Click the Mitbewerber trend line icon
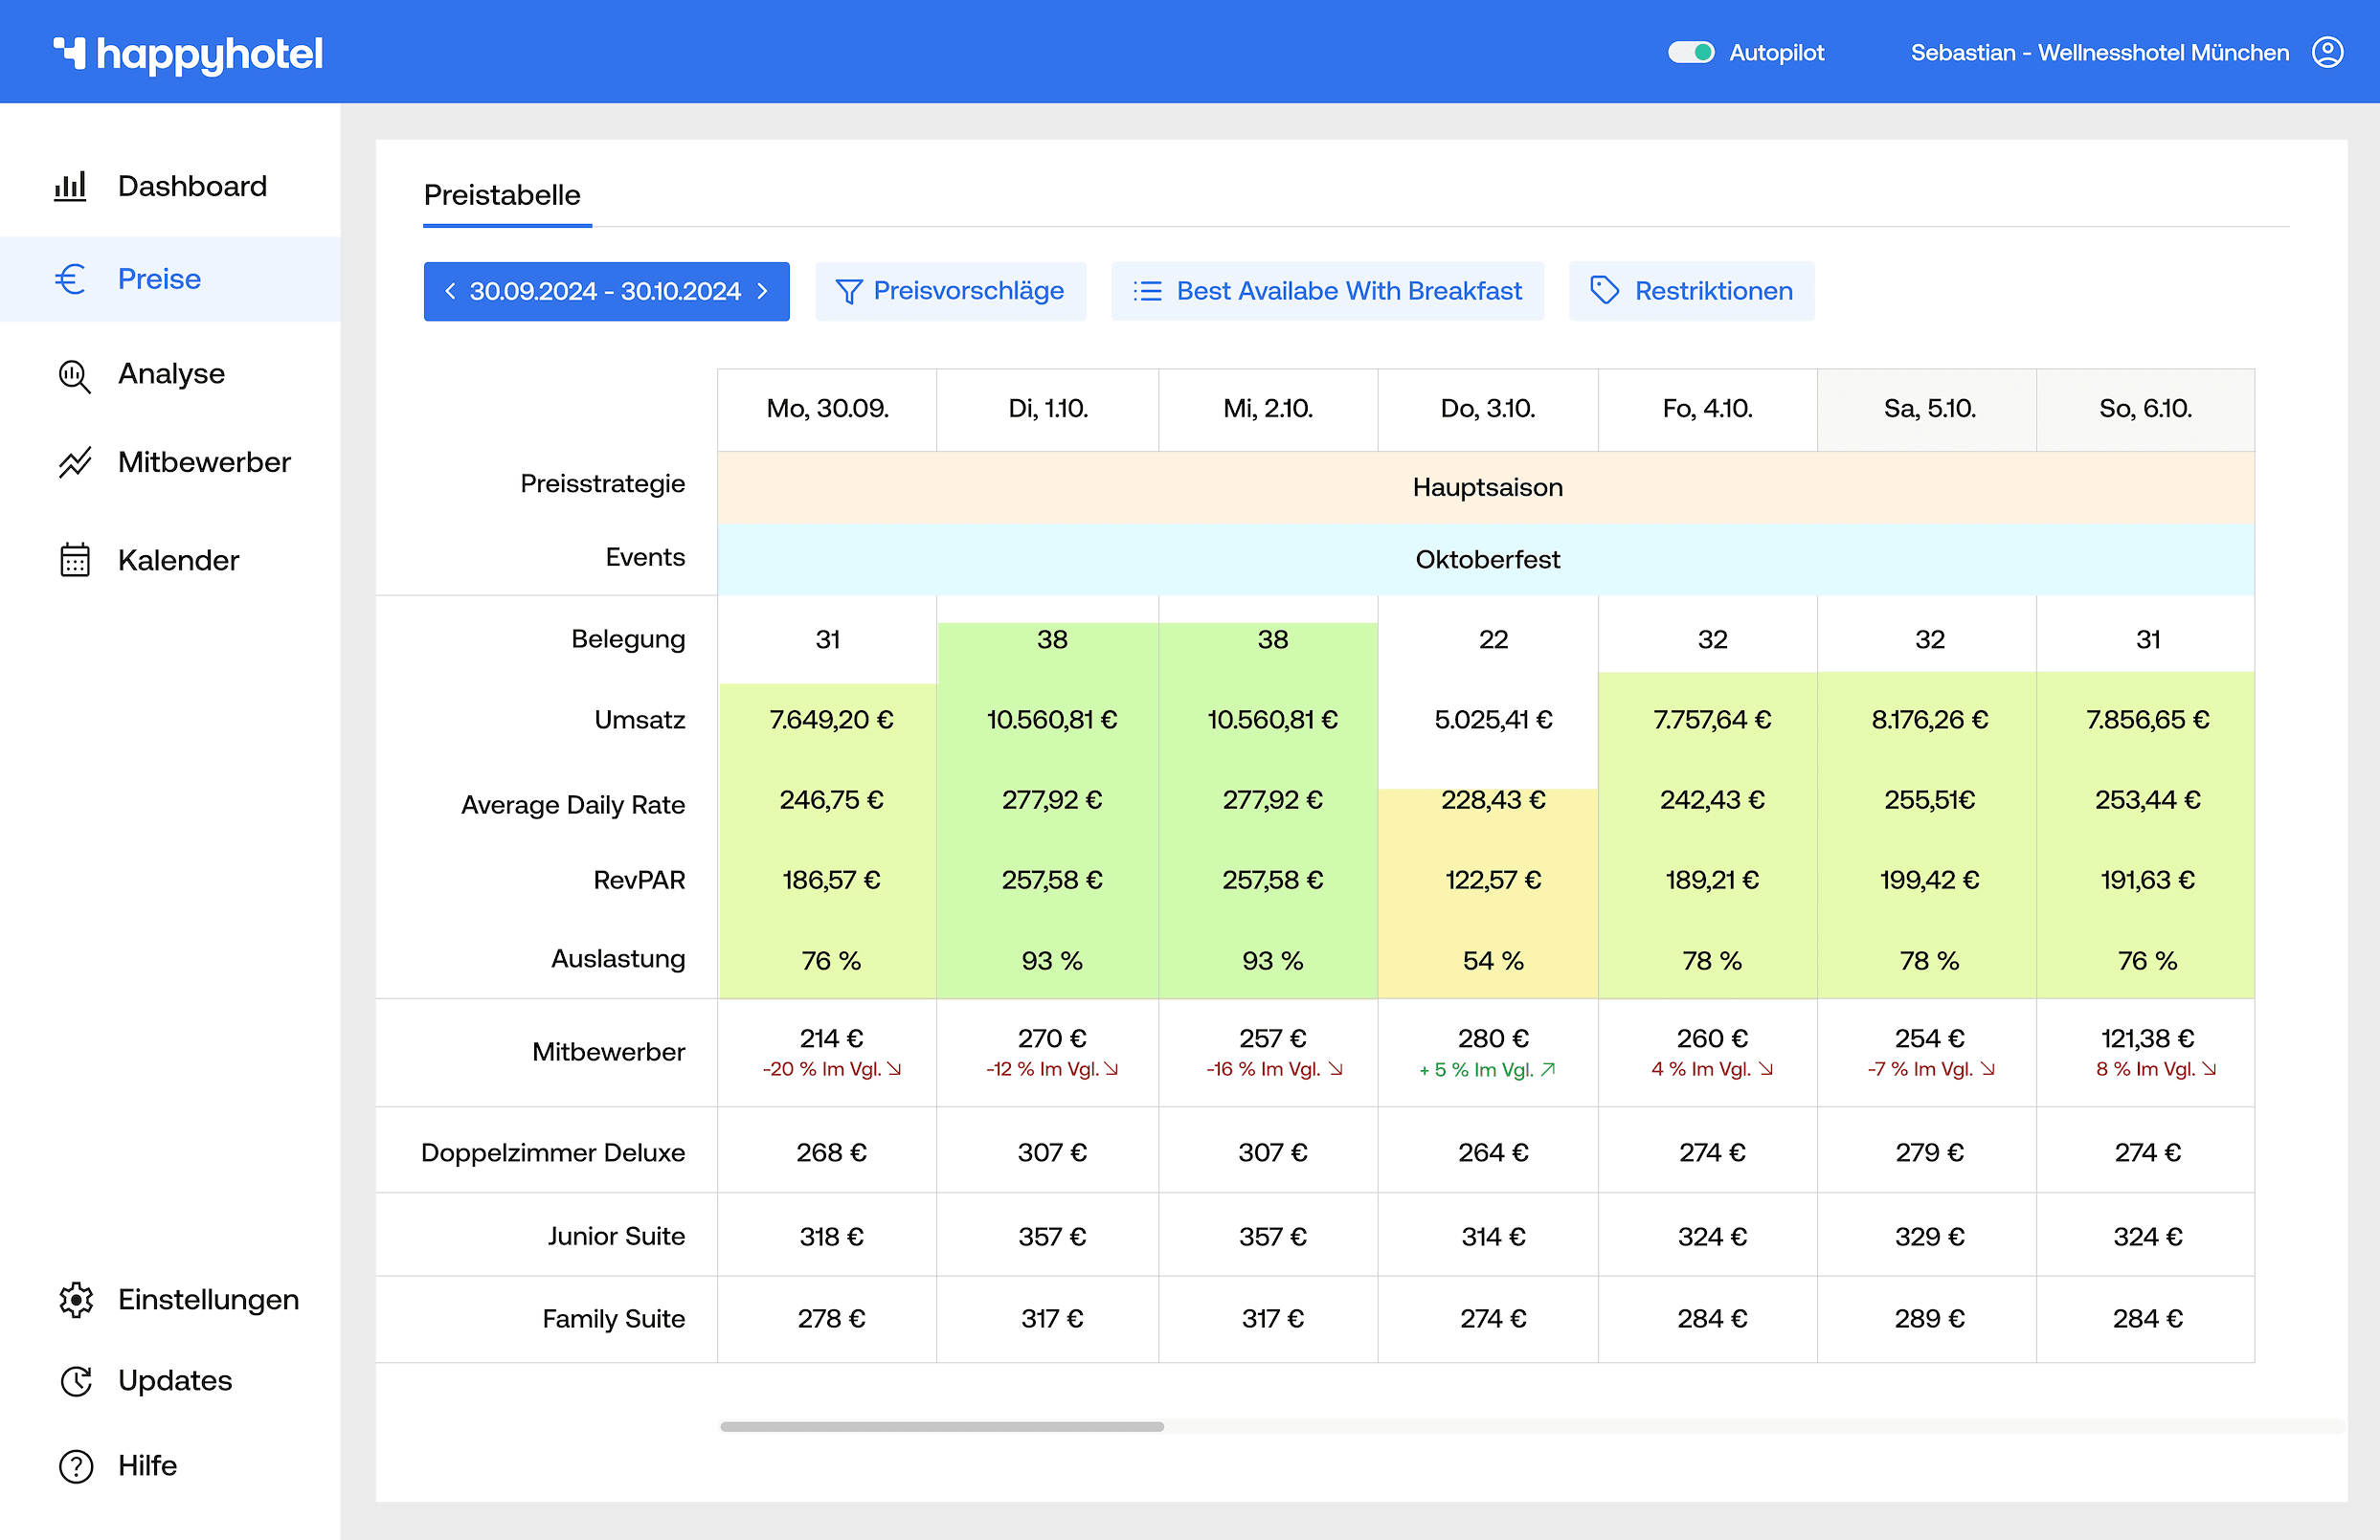2380x1540 pixels. coord(74,463)
